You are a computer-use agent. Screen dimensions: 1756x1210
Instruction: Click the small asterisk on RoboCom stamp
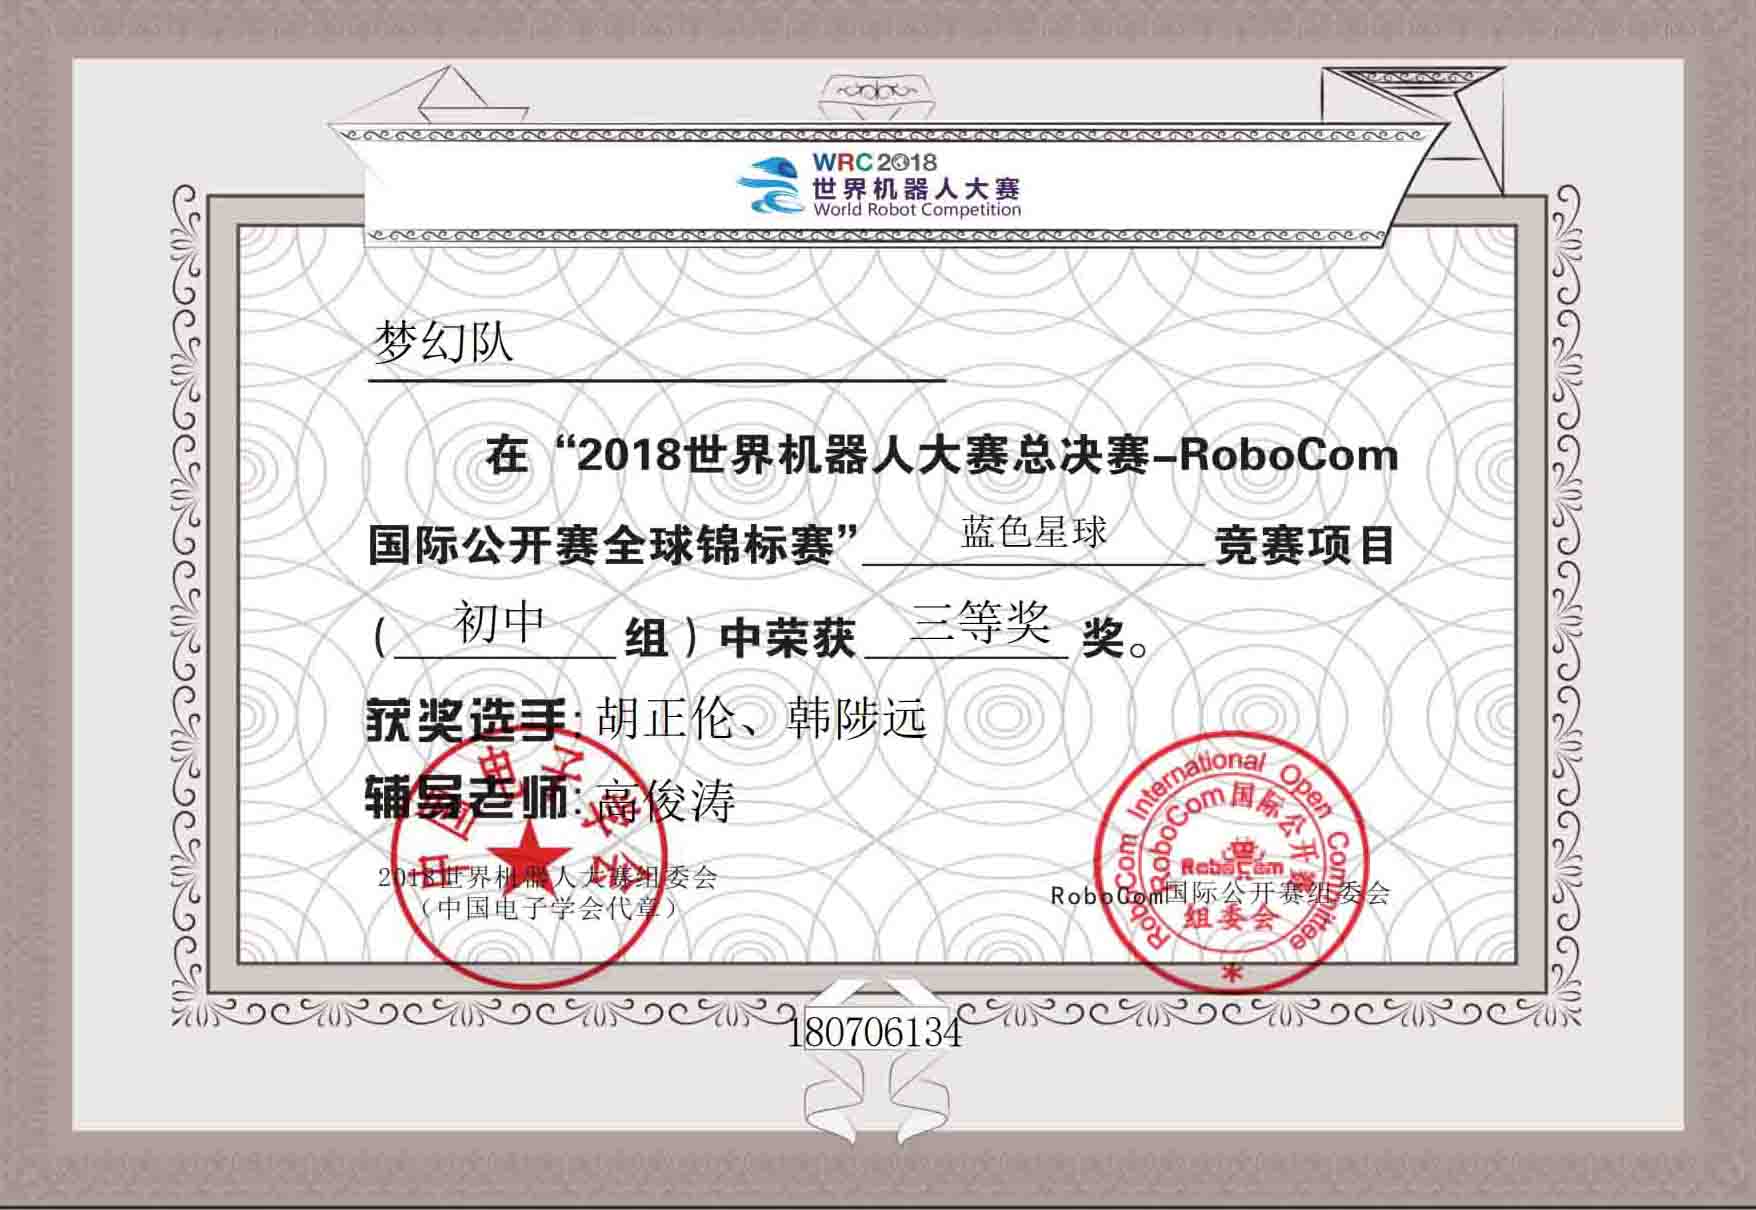[1231, 972]
